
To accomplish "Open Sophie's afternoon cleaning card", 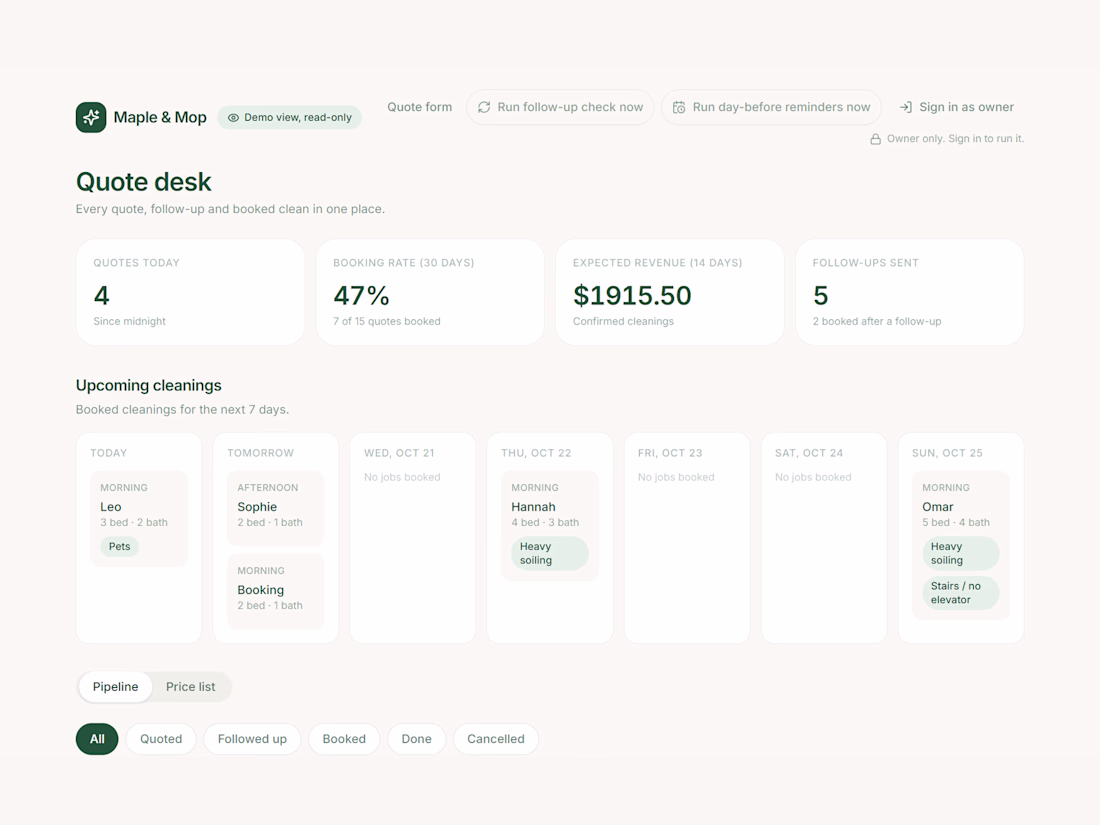I will pos(276,509).
